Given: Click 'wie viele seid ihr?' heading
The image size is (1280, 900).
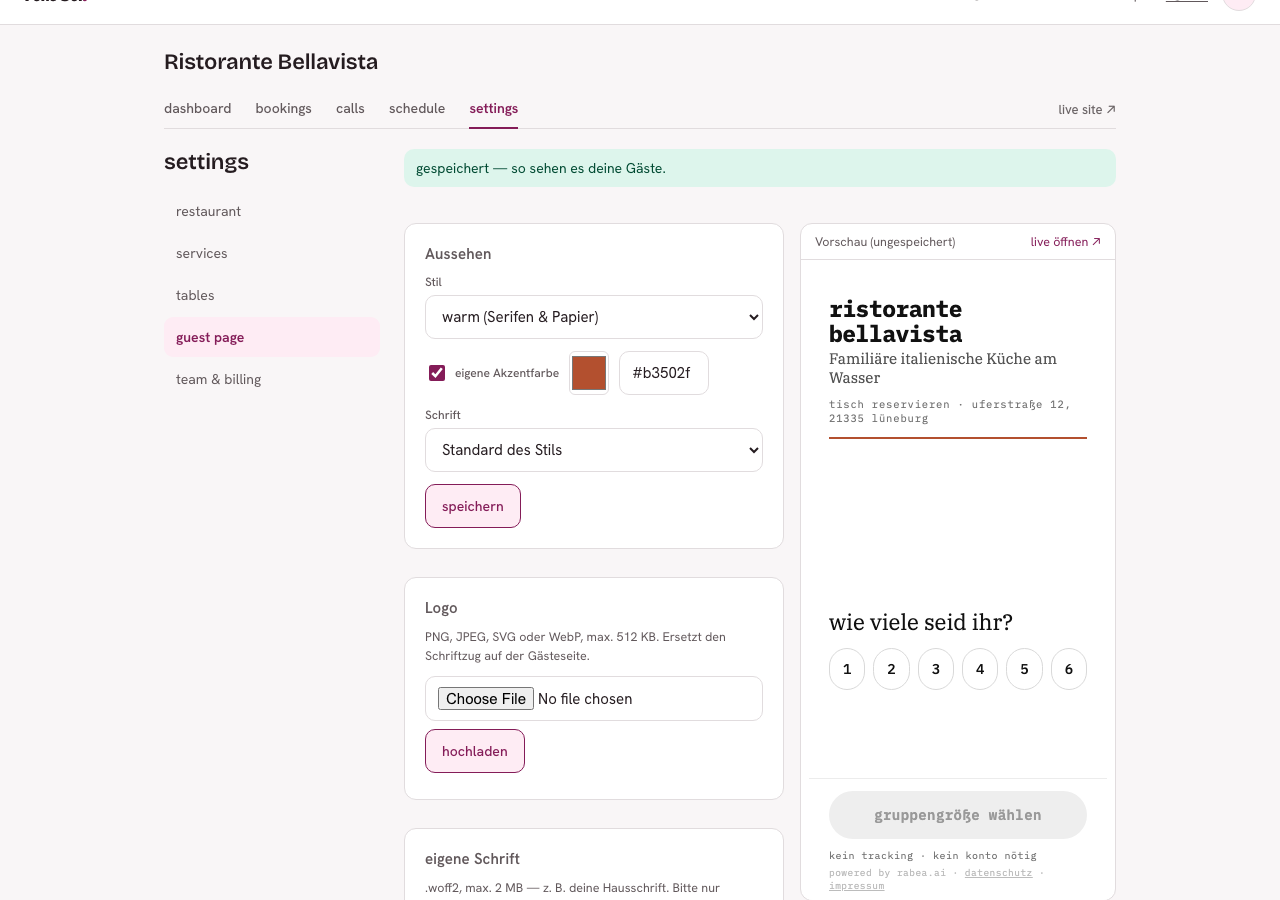Looking at the screenshot, I should click(x=921, y=622).
